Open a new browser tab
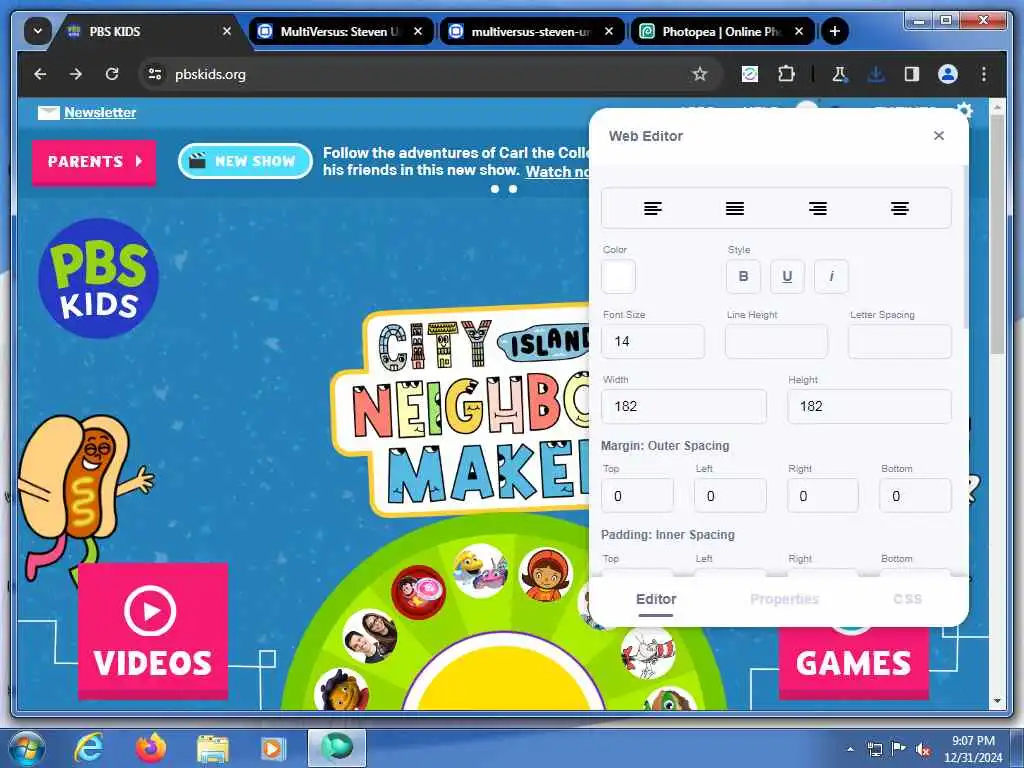 click(x=835, y=31)
